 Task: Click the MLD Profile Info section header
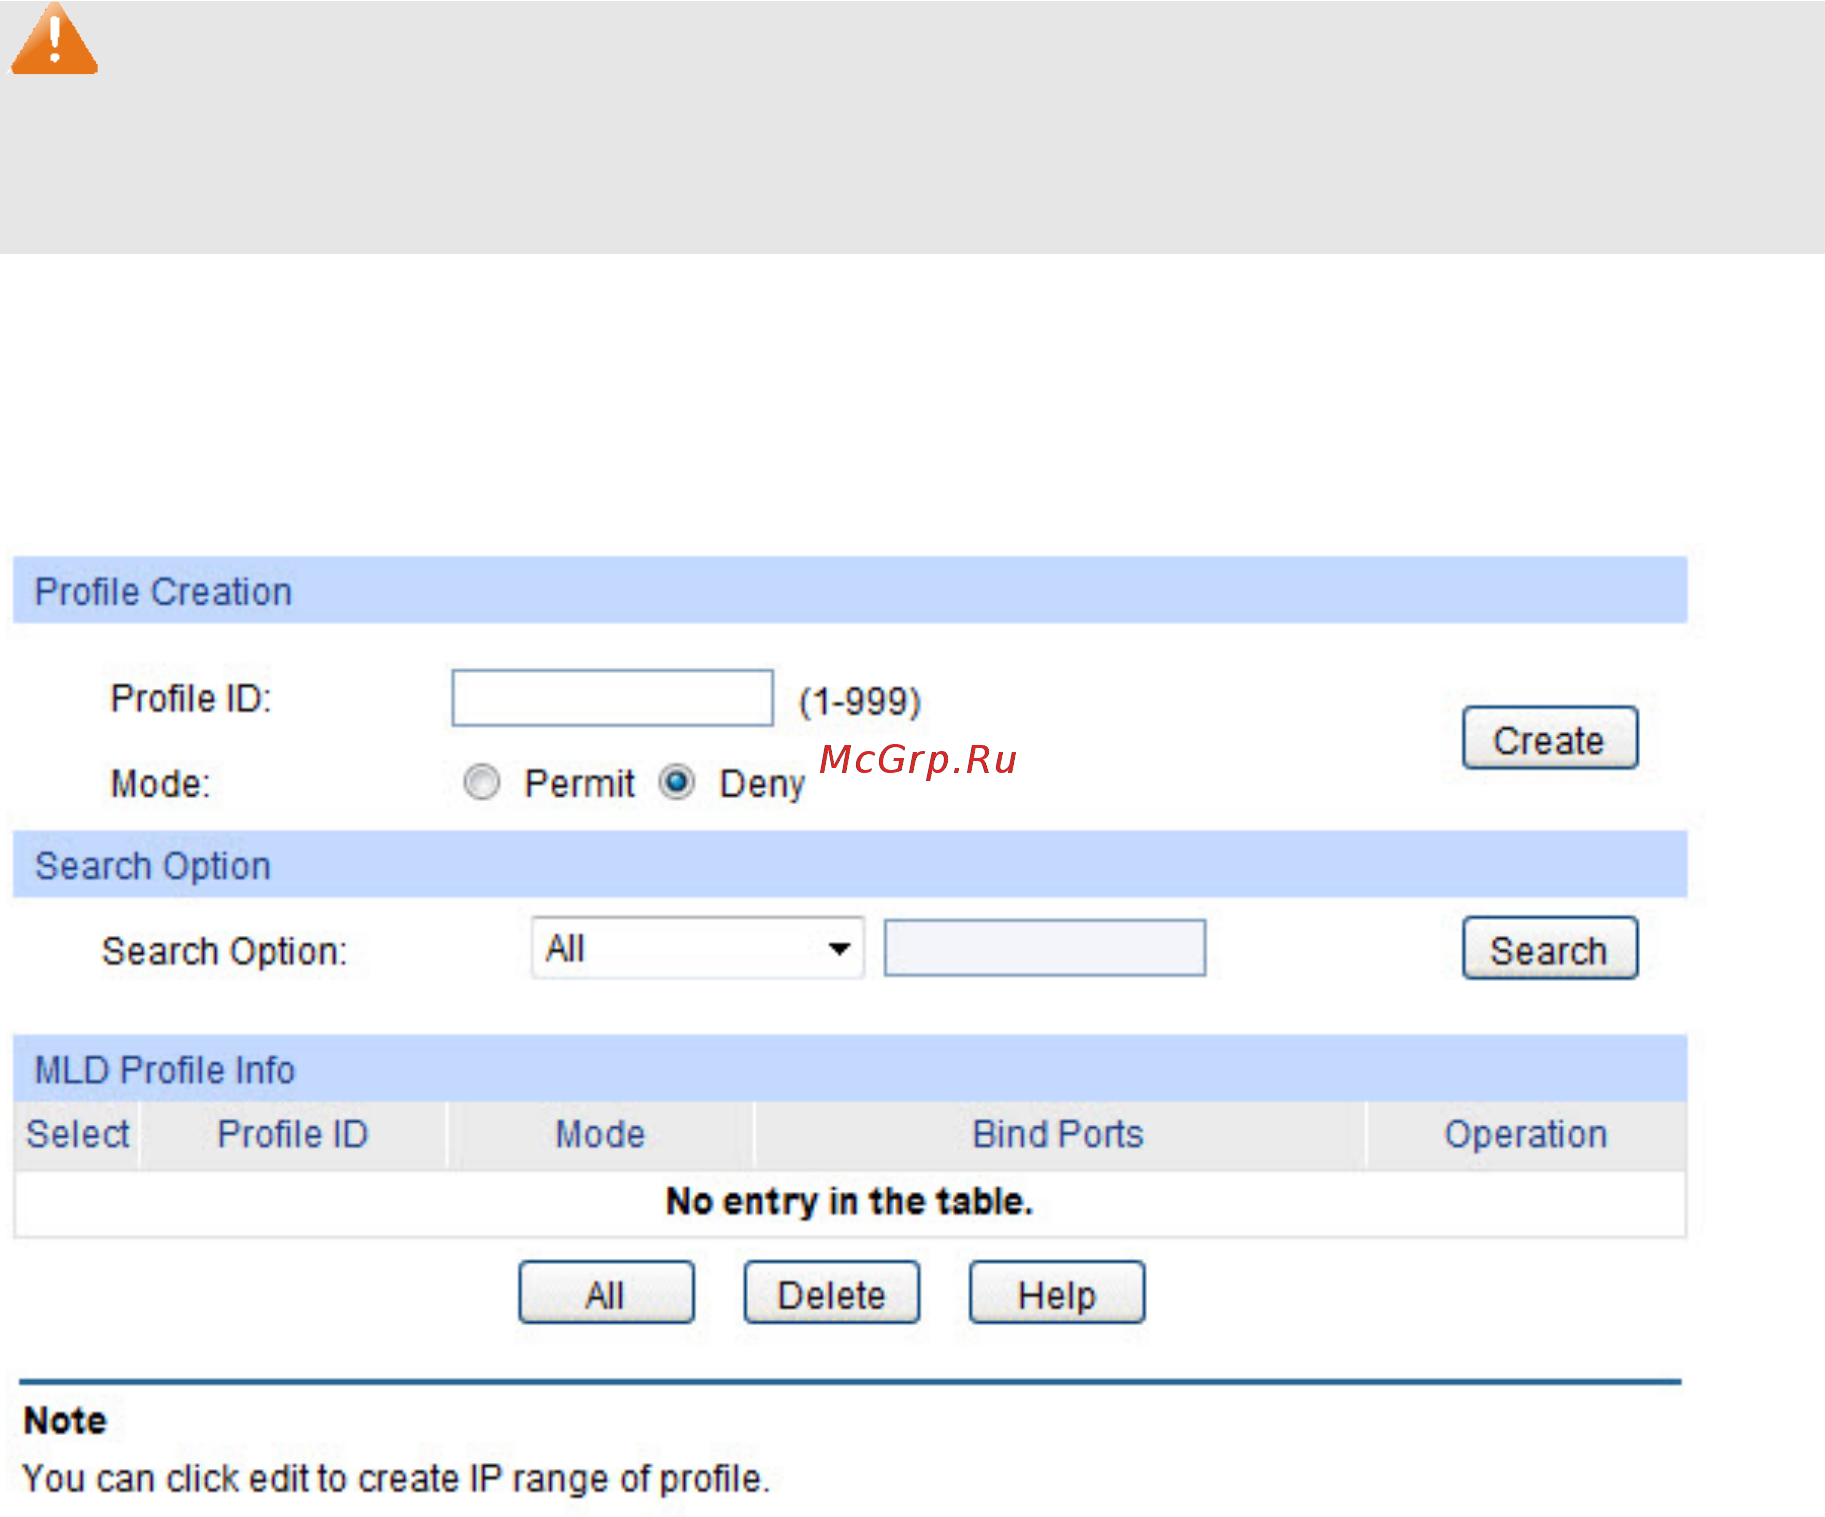(850, 1069)
